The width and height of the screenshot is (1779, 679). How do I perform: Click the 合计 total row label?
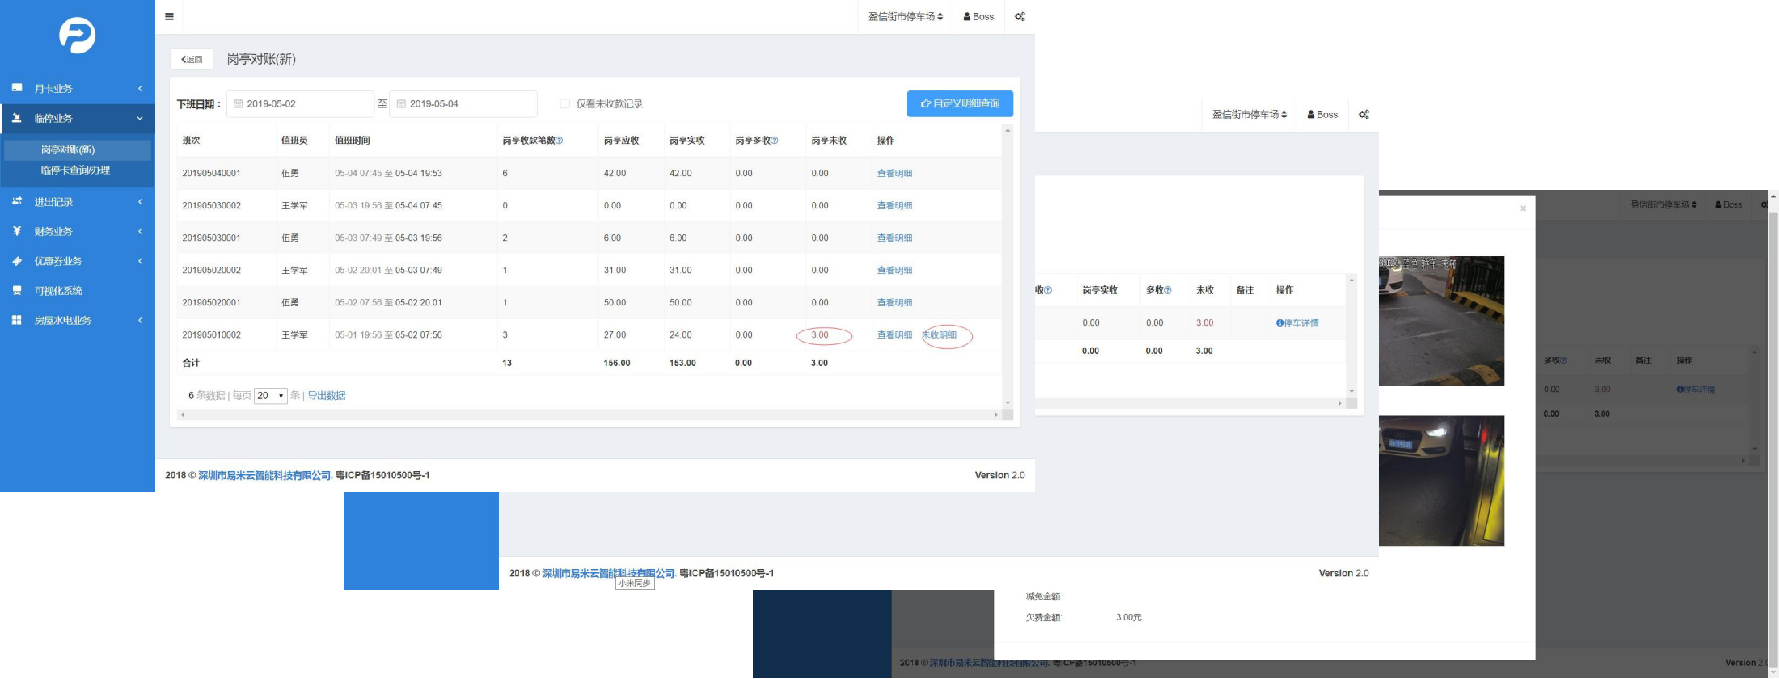pyautogui.click(x=191, y=363)
